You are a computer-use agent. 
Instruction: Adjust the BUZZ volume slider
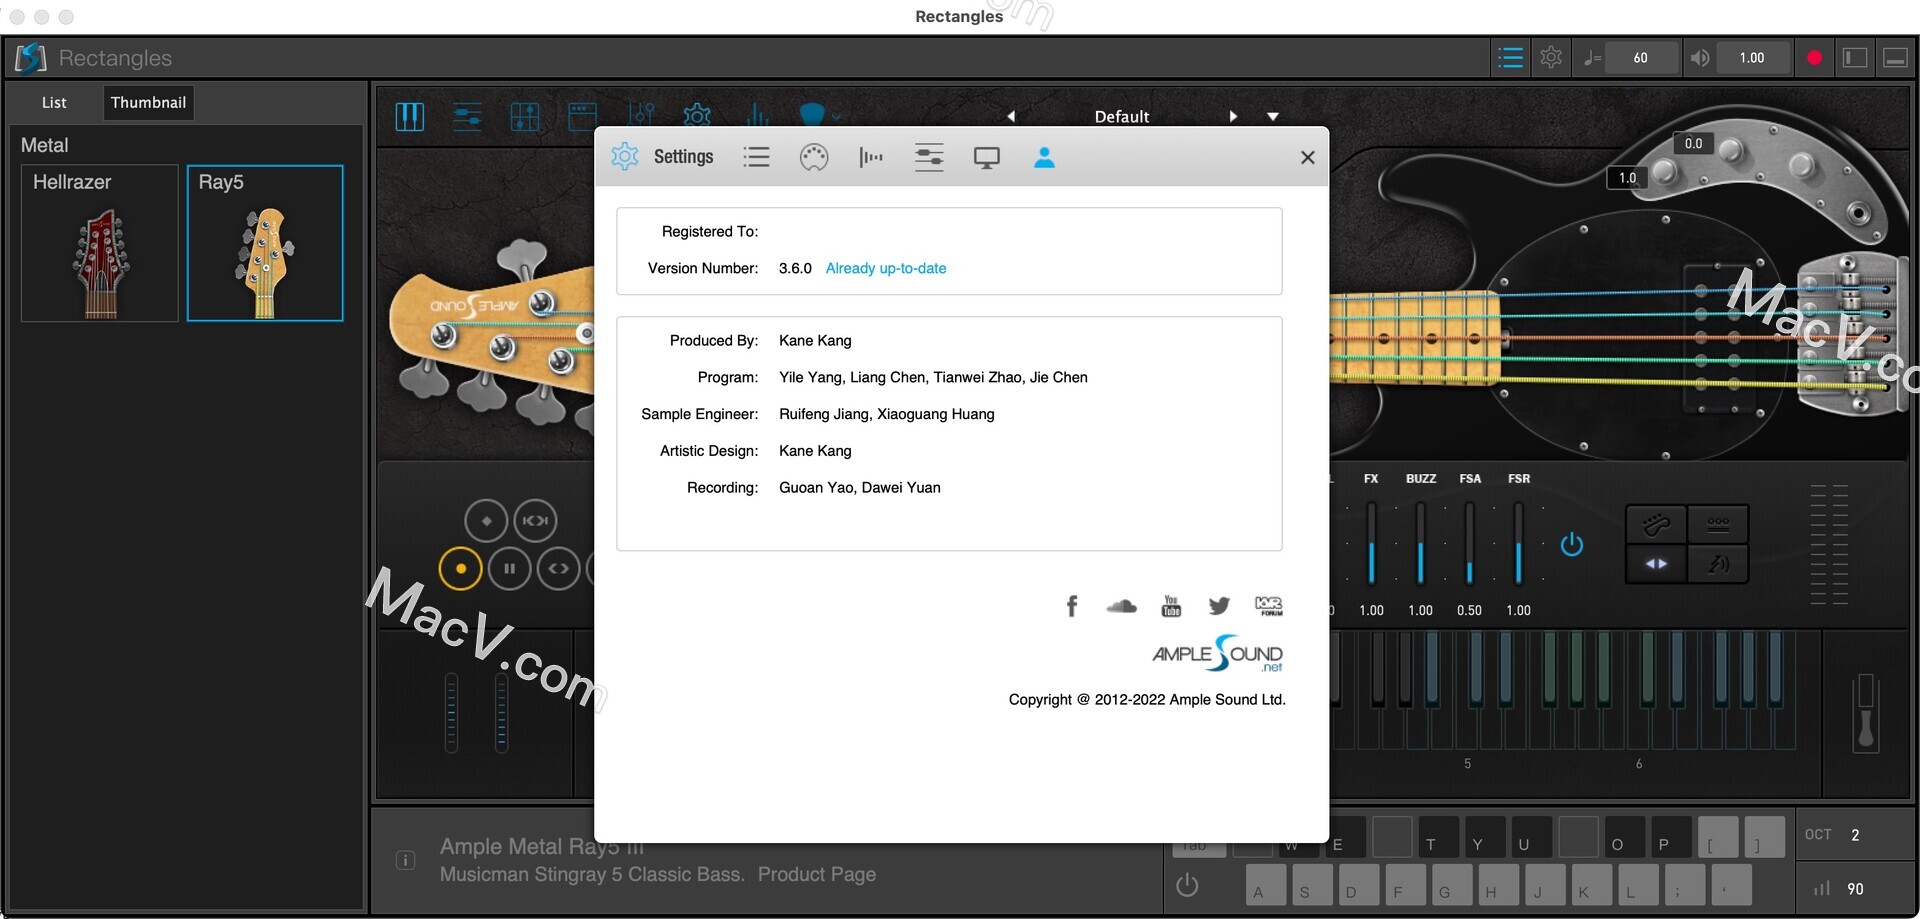pos(1420,544)
